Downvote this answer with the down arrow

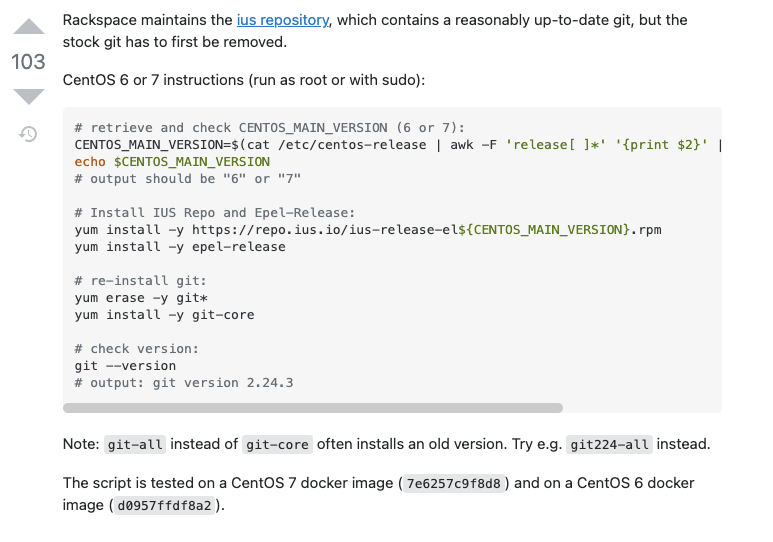(x=29, y=97)
